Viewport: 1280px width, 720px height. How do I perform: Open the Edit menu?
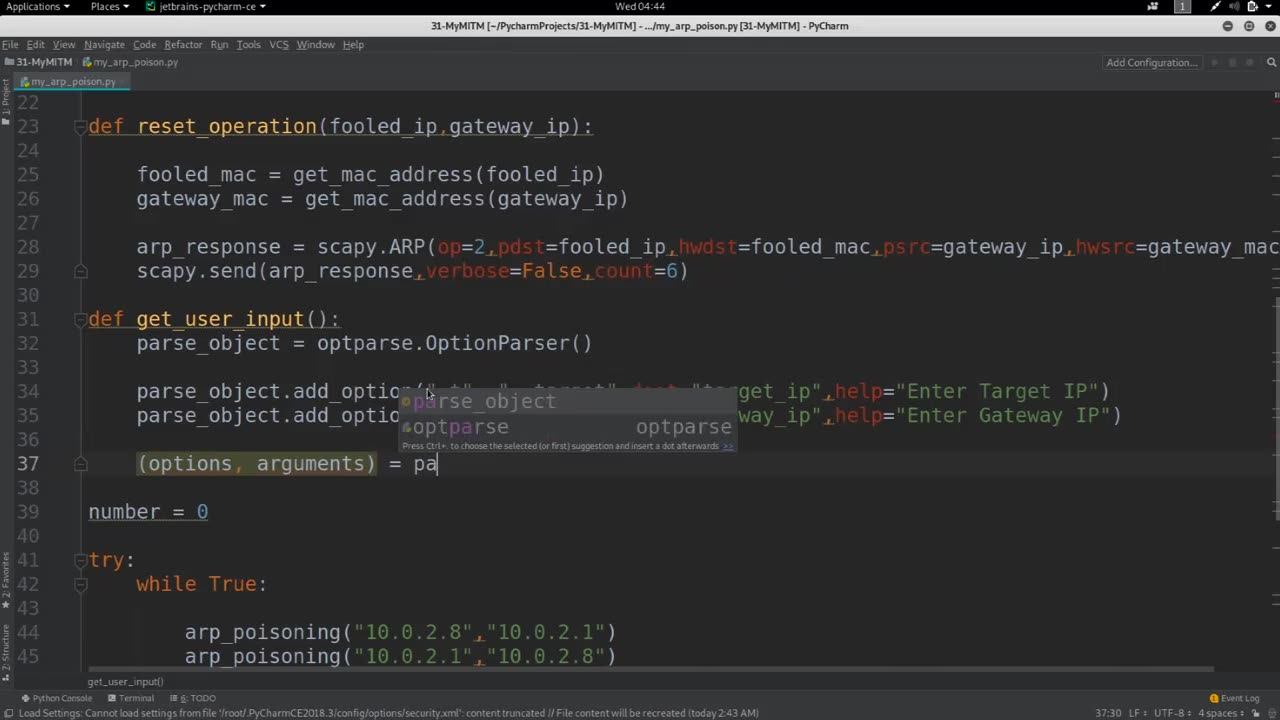coord(35,44)
